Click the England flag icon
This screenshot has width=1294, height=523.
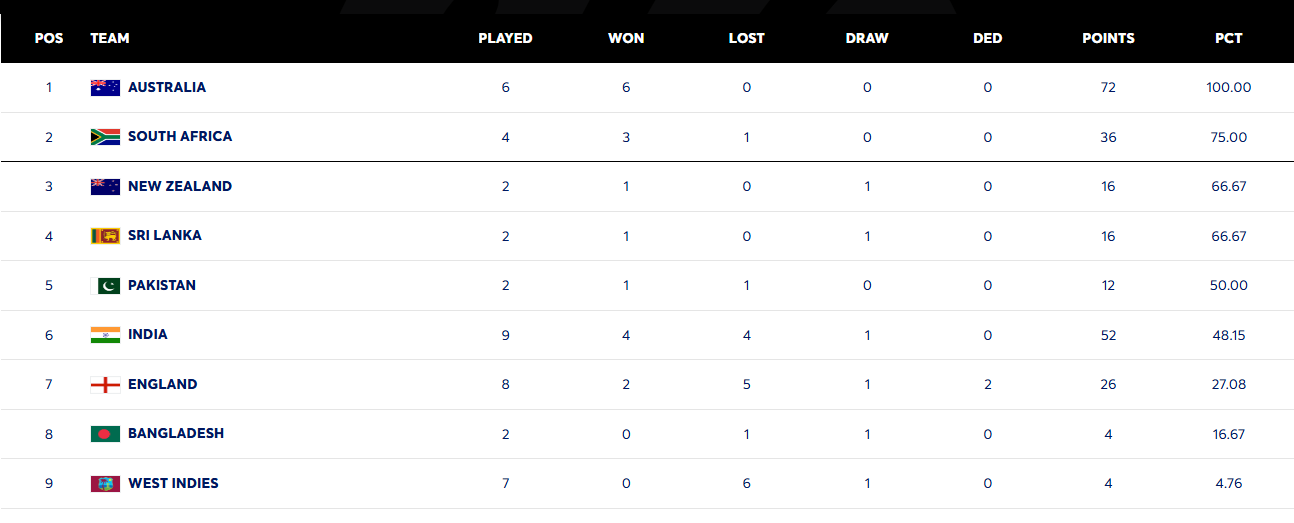105,384
